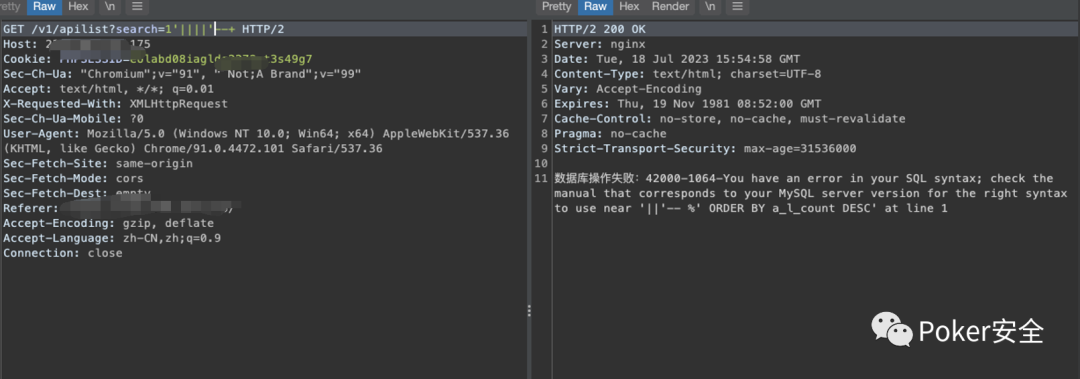Click the Sec-Fetch-Site header line
Image resolution: width=1080 pixels, height=379 pixels.
pos(98,164)
